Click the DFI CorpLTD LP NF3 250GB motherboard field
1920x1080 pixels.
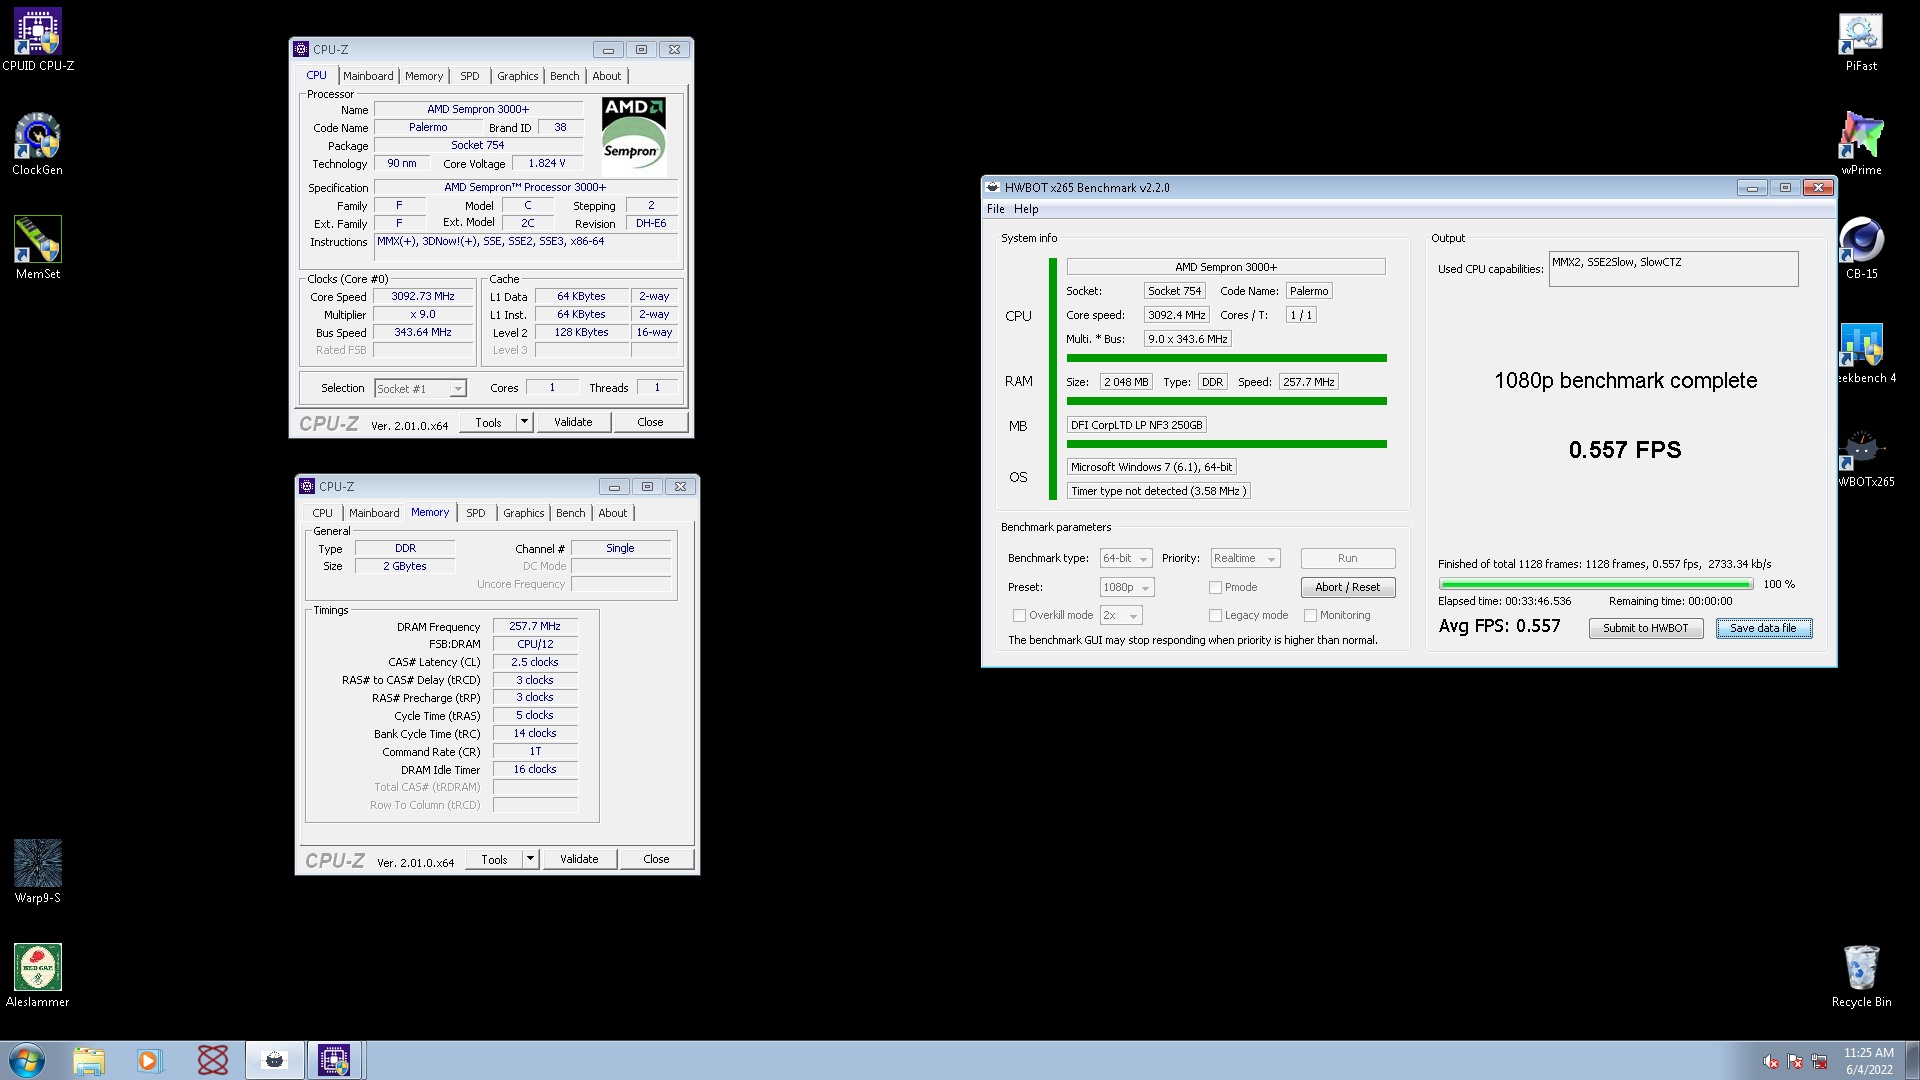[x=1137, y=425]
